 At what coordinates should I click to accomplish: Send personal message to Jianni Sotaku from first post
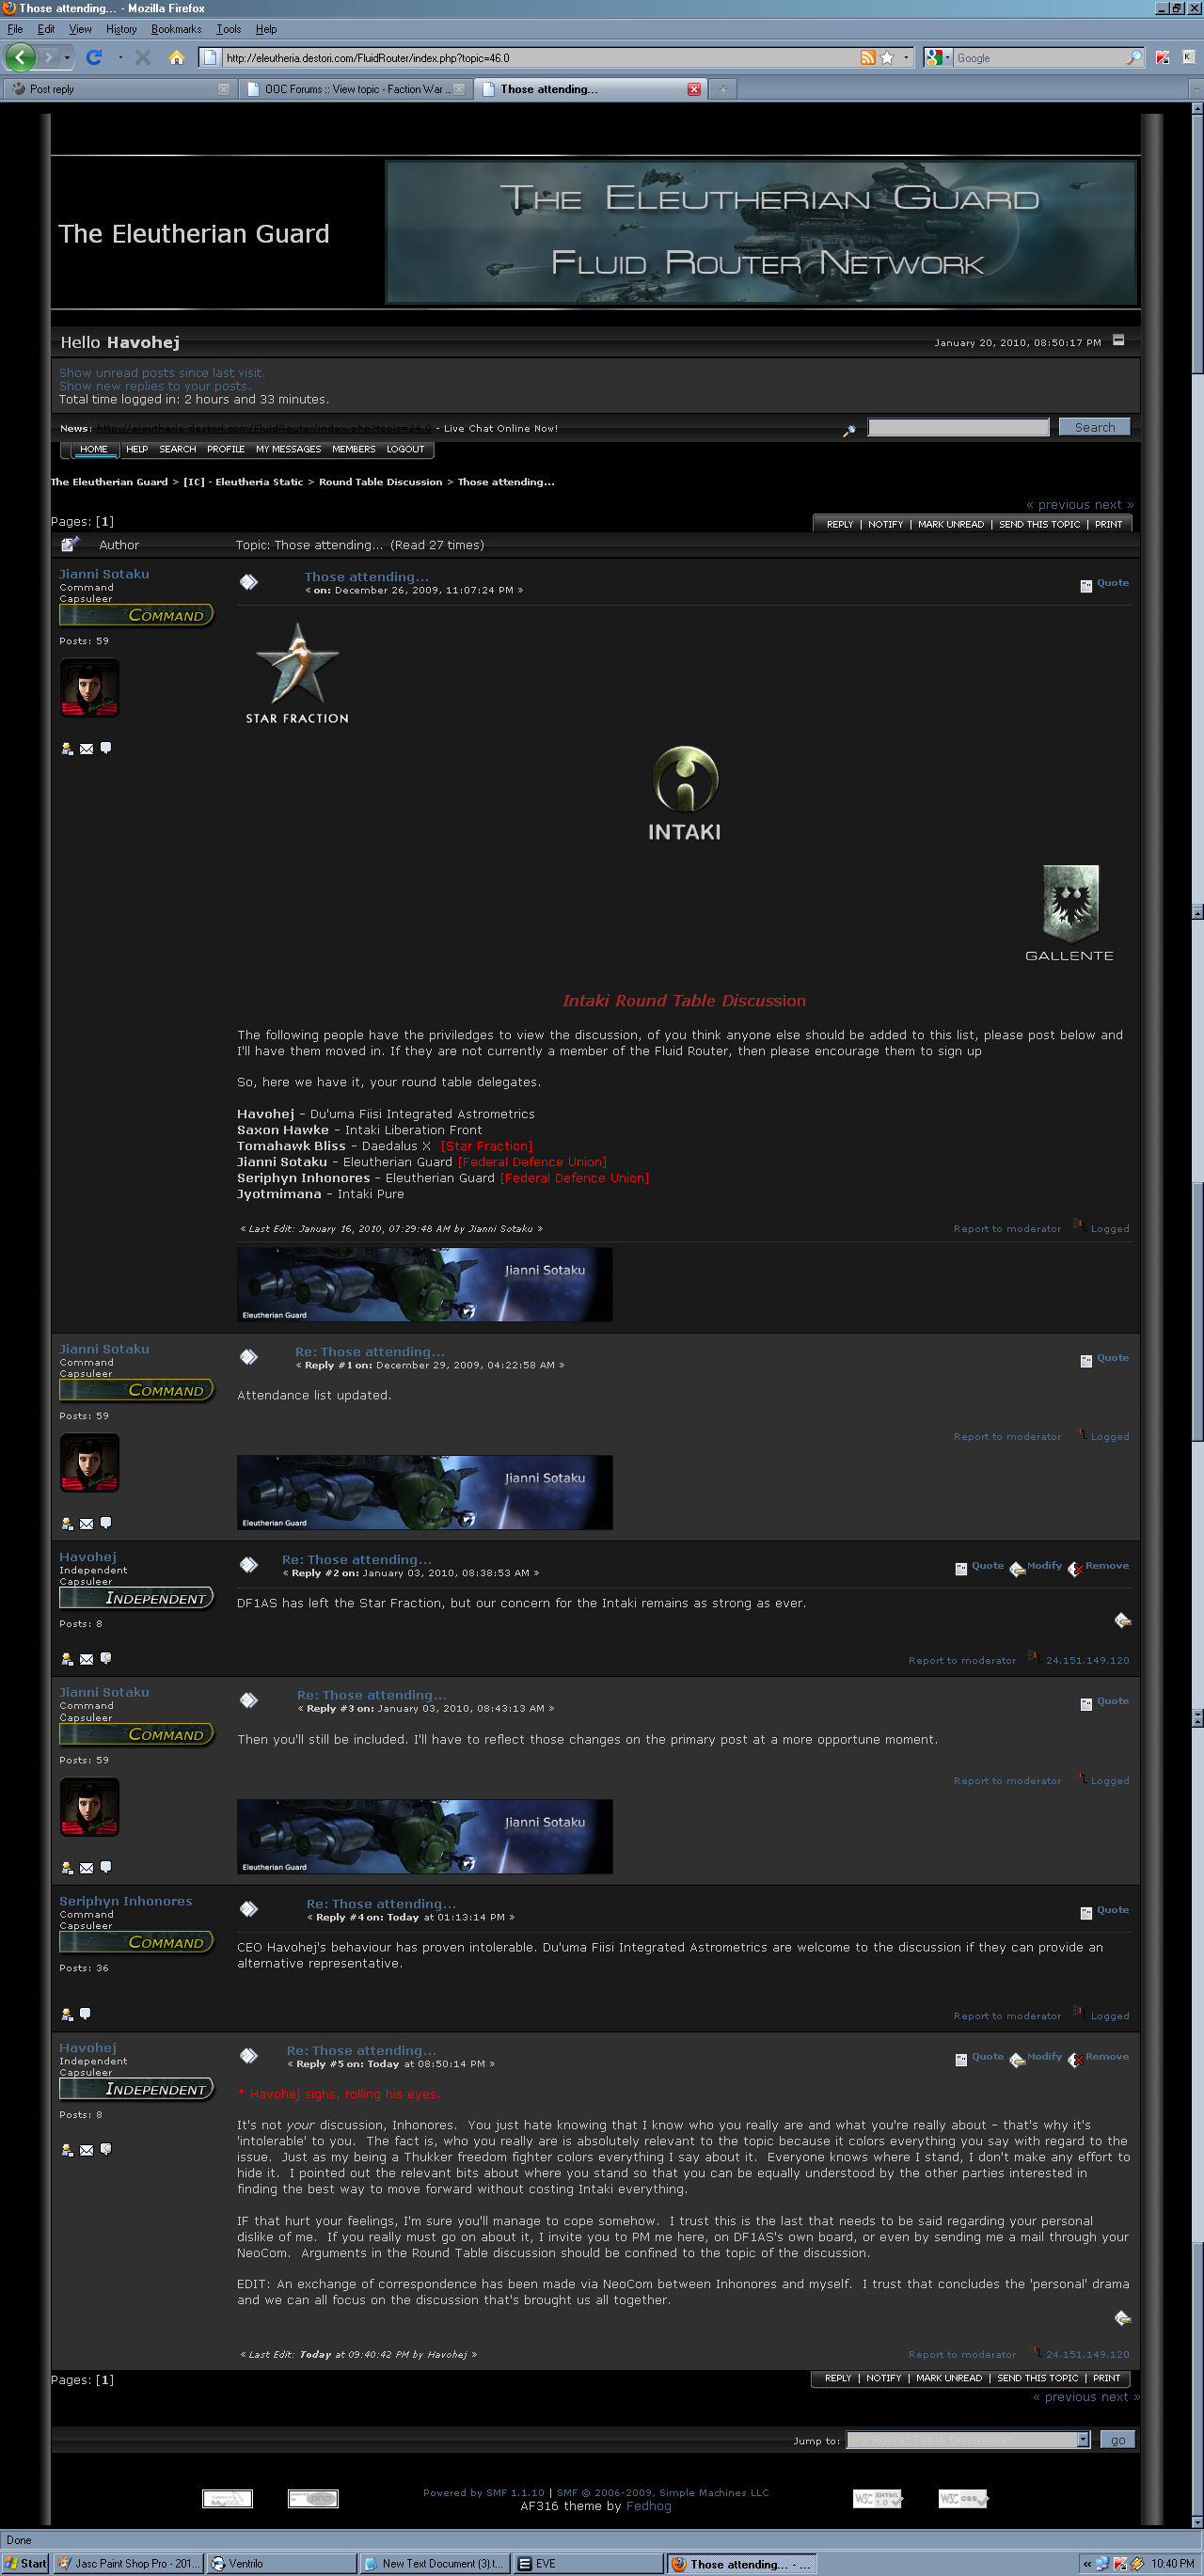(105, 748)
